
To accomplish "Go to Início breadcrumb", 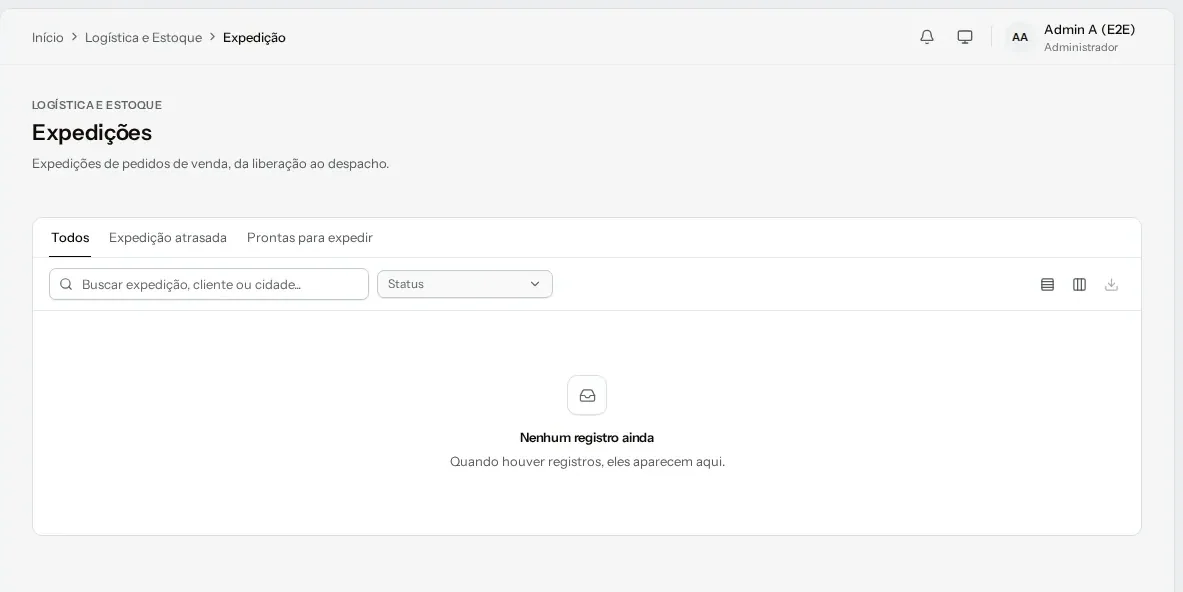I will (48, 38).
